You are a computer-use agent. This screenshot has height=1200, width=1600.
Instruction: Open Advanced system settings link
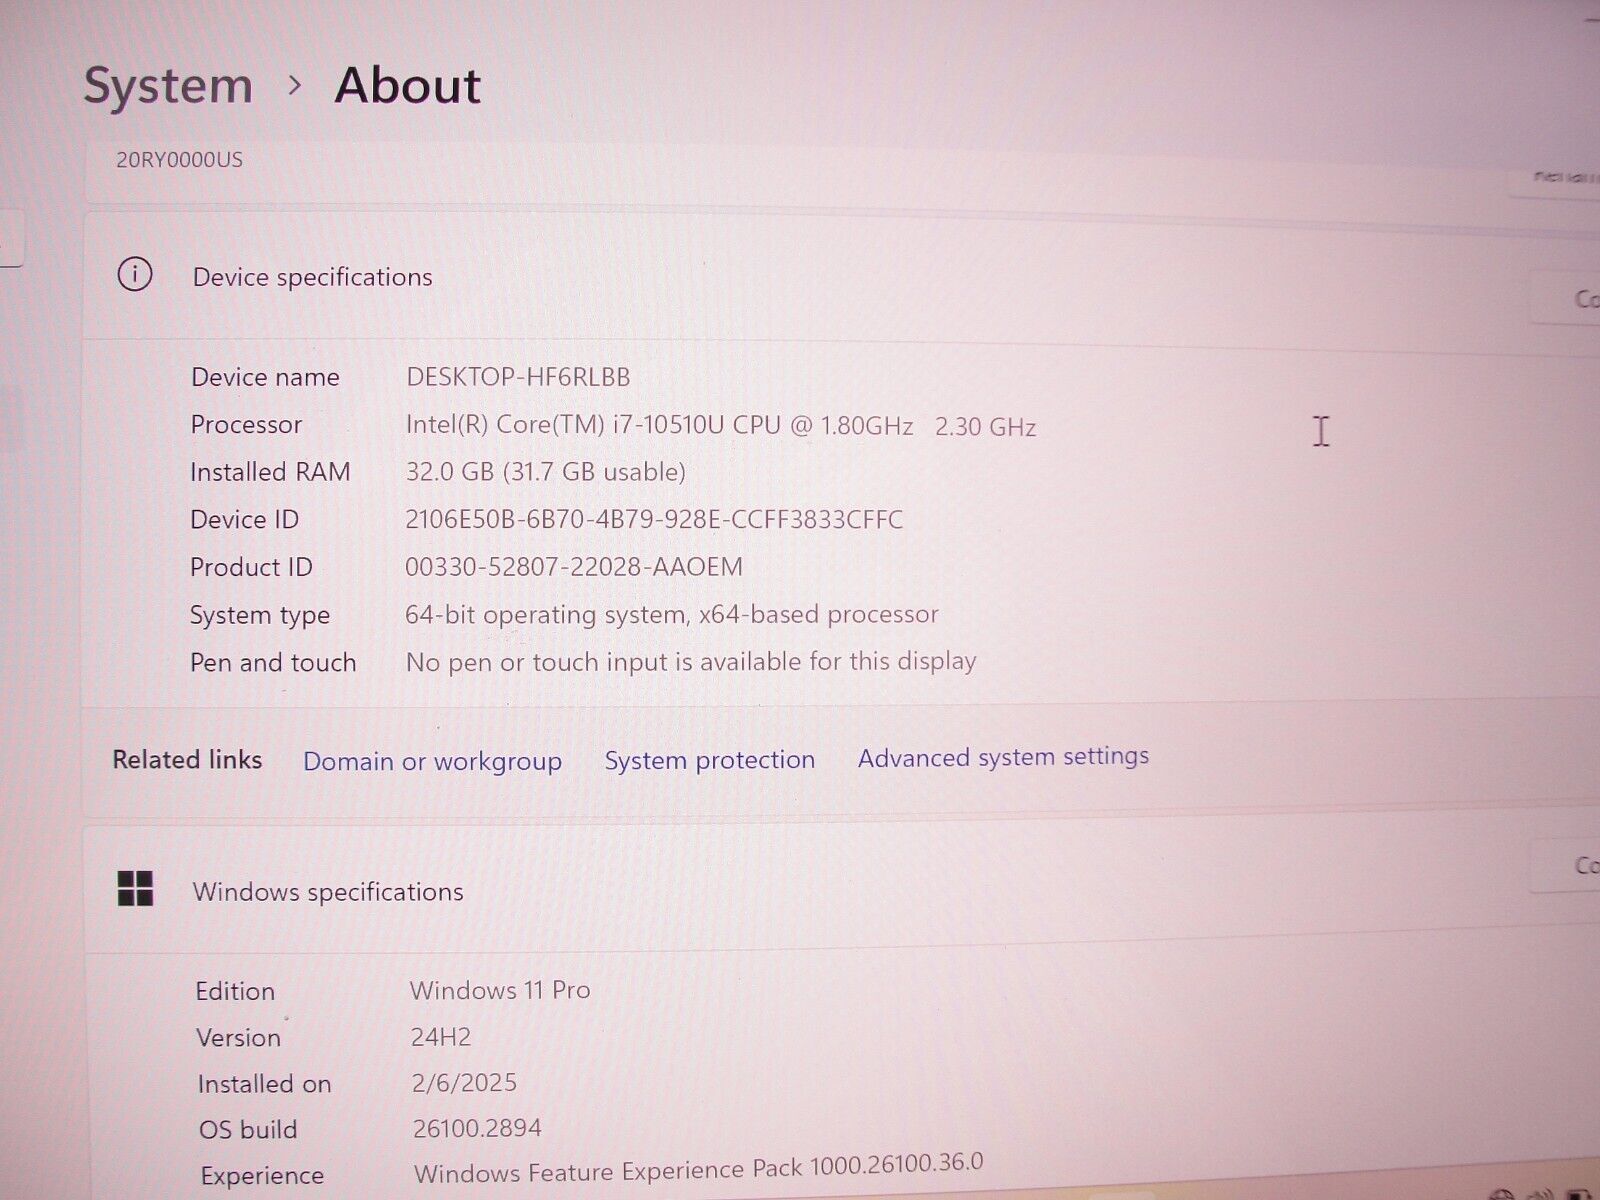(1003, 757)
